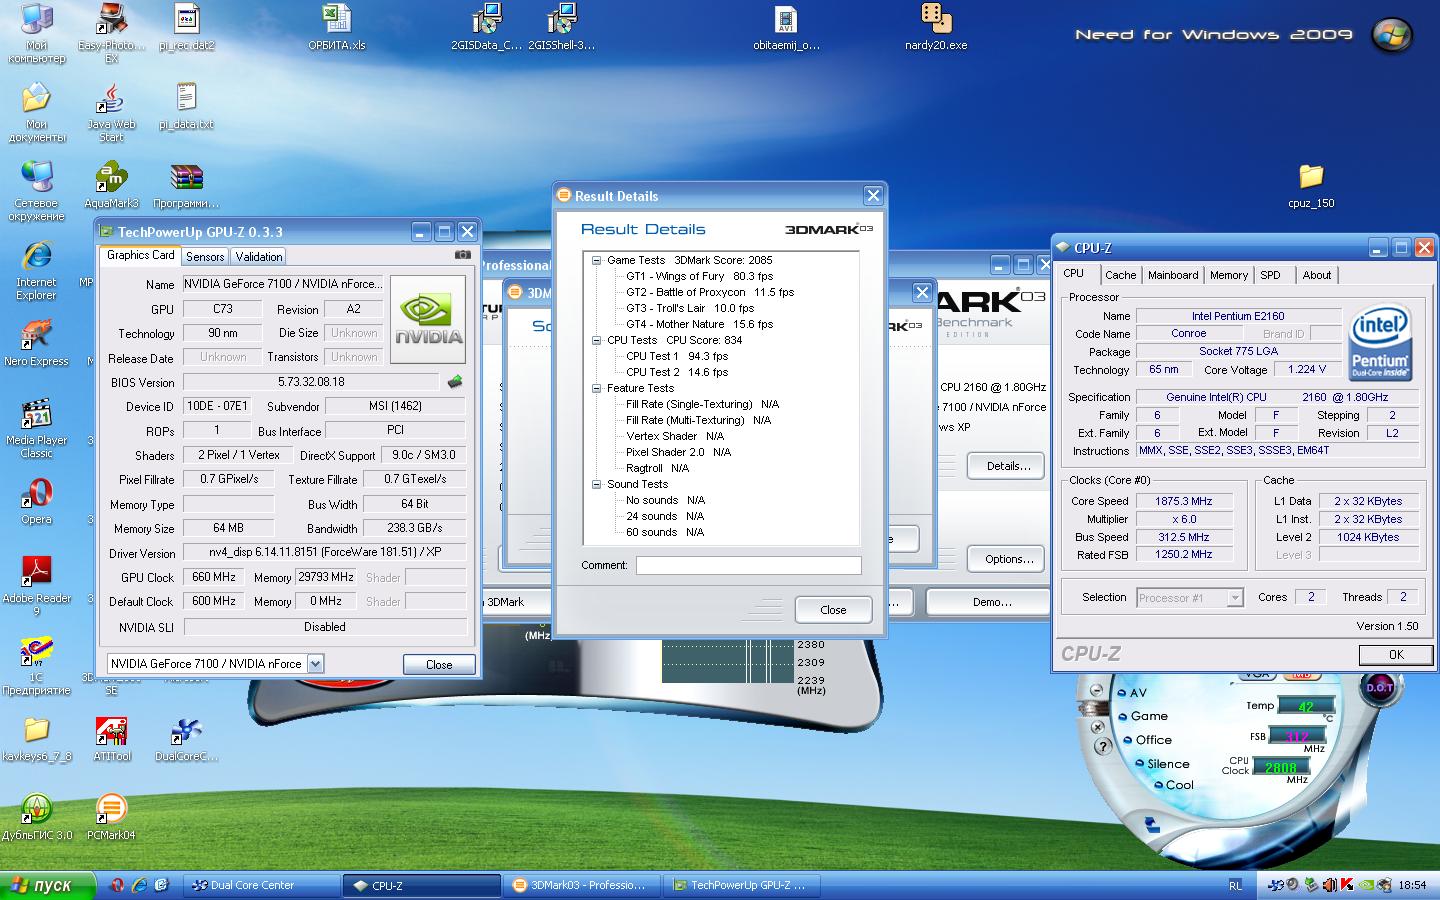Click the Driver Version field in GPU-Z
This screenshot has width=1440, height=900.
click(324, 552)
